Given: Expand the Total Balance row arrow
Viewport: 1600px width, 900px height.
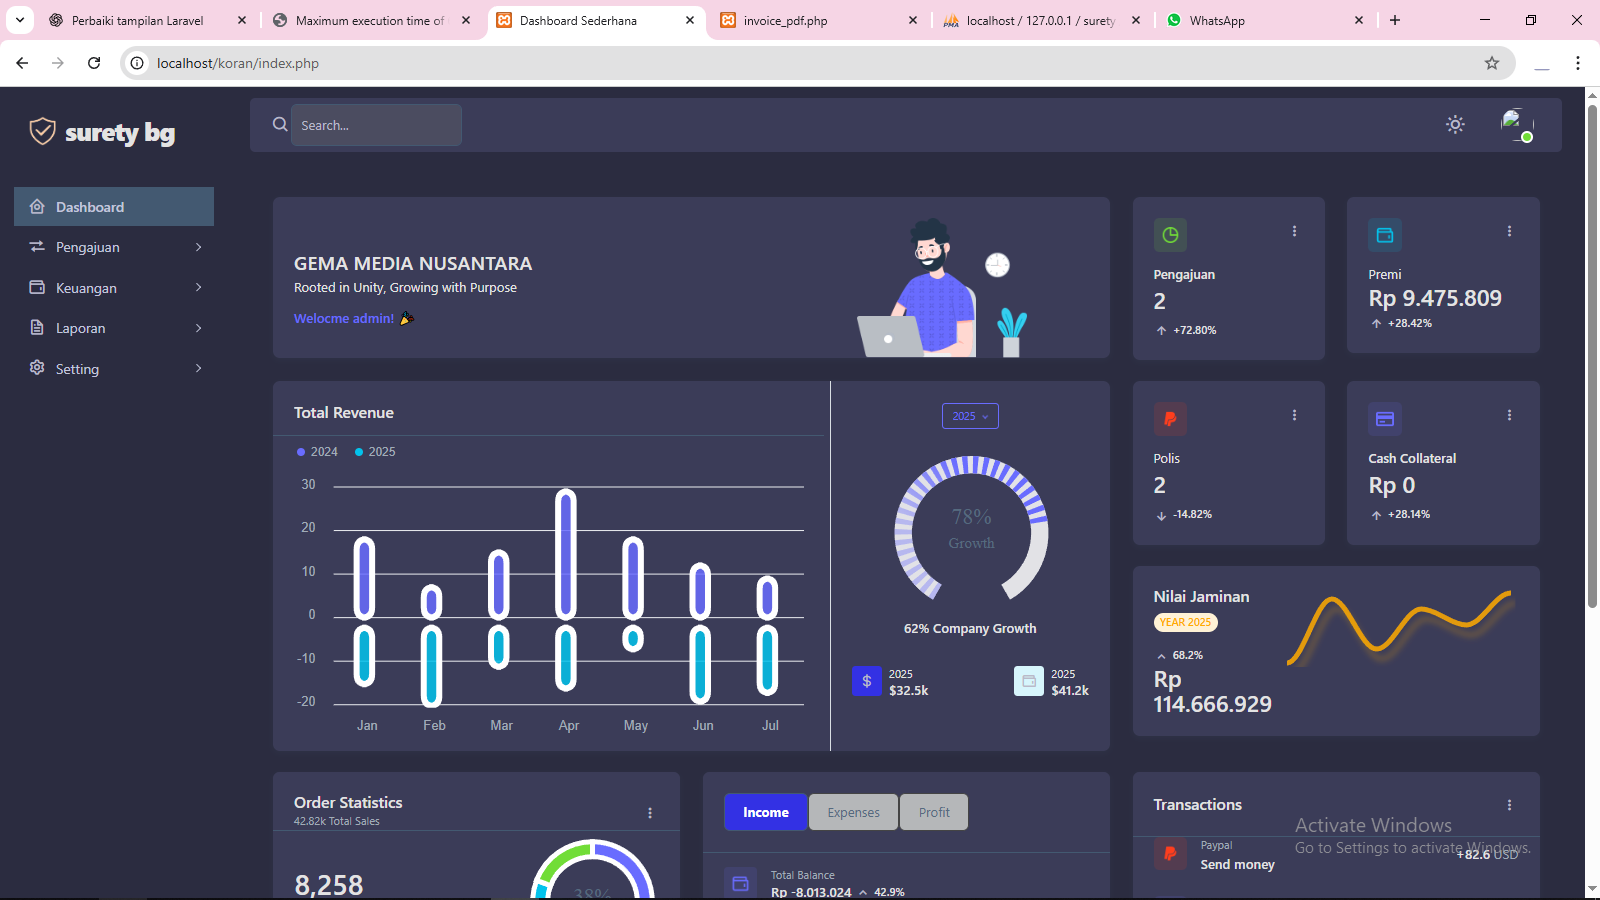Looking at the screenshot, I should pyautogui.click(x=862, y=892).
